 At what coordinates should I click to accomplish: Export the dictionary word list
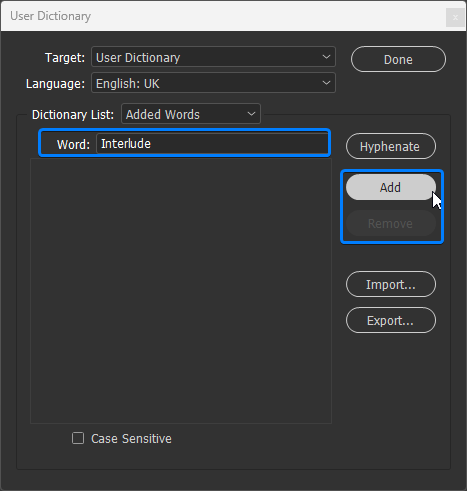(x=391, y=320)
